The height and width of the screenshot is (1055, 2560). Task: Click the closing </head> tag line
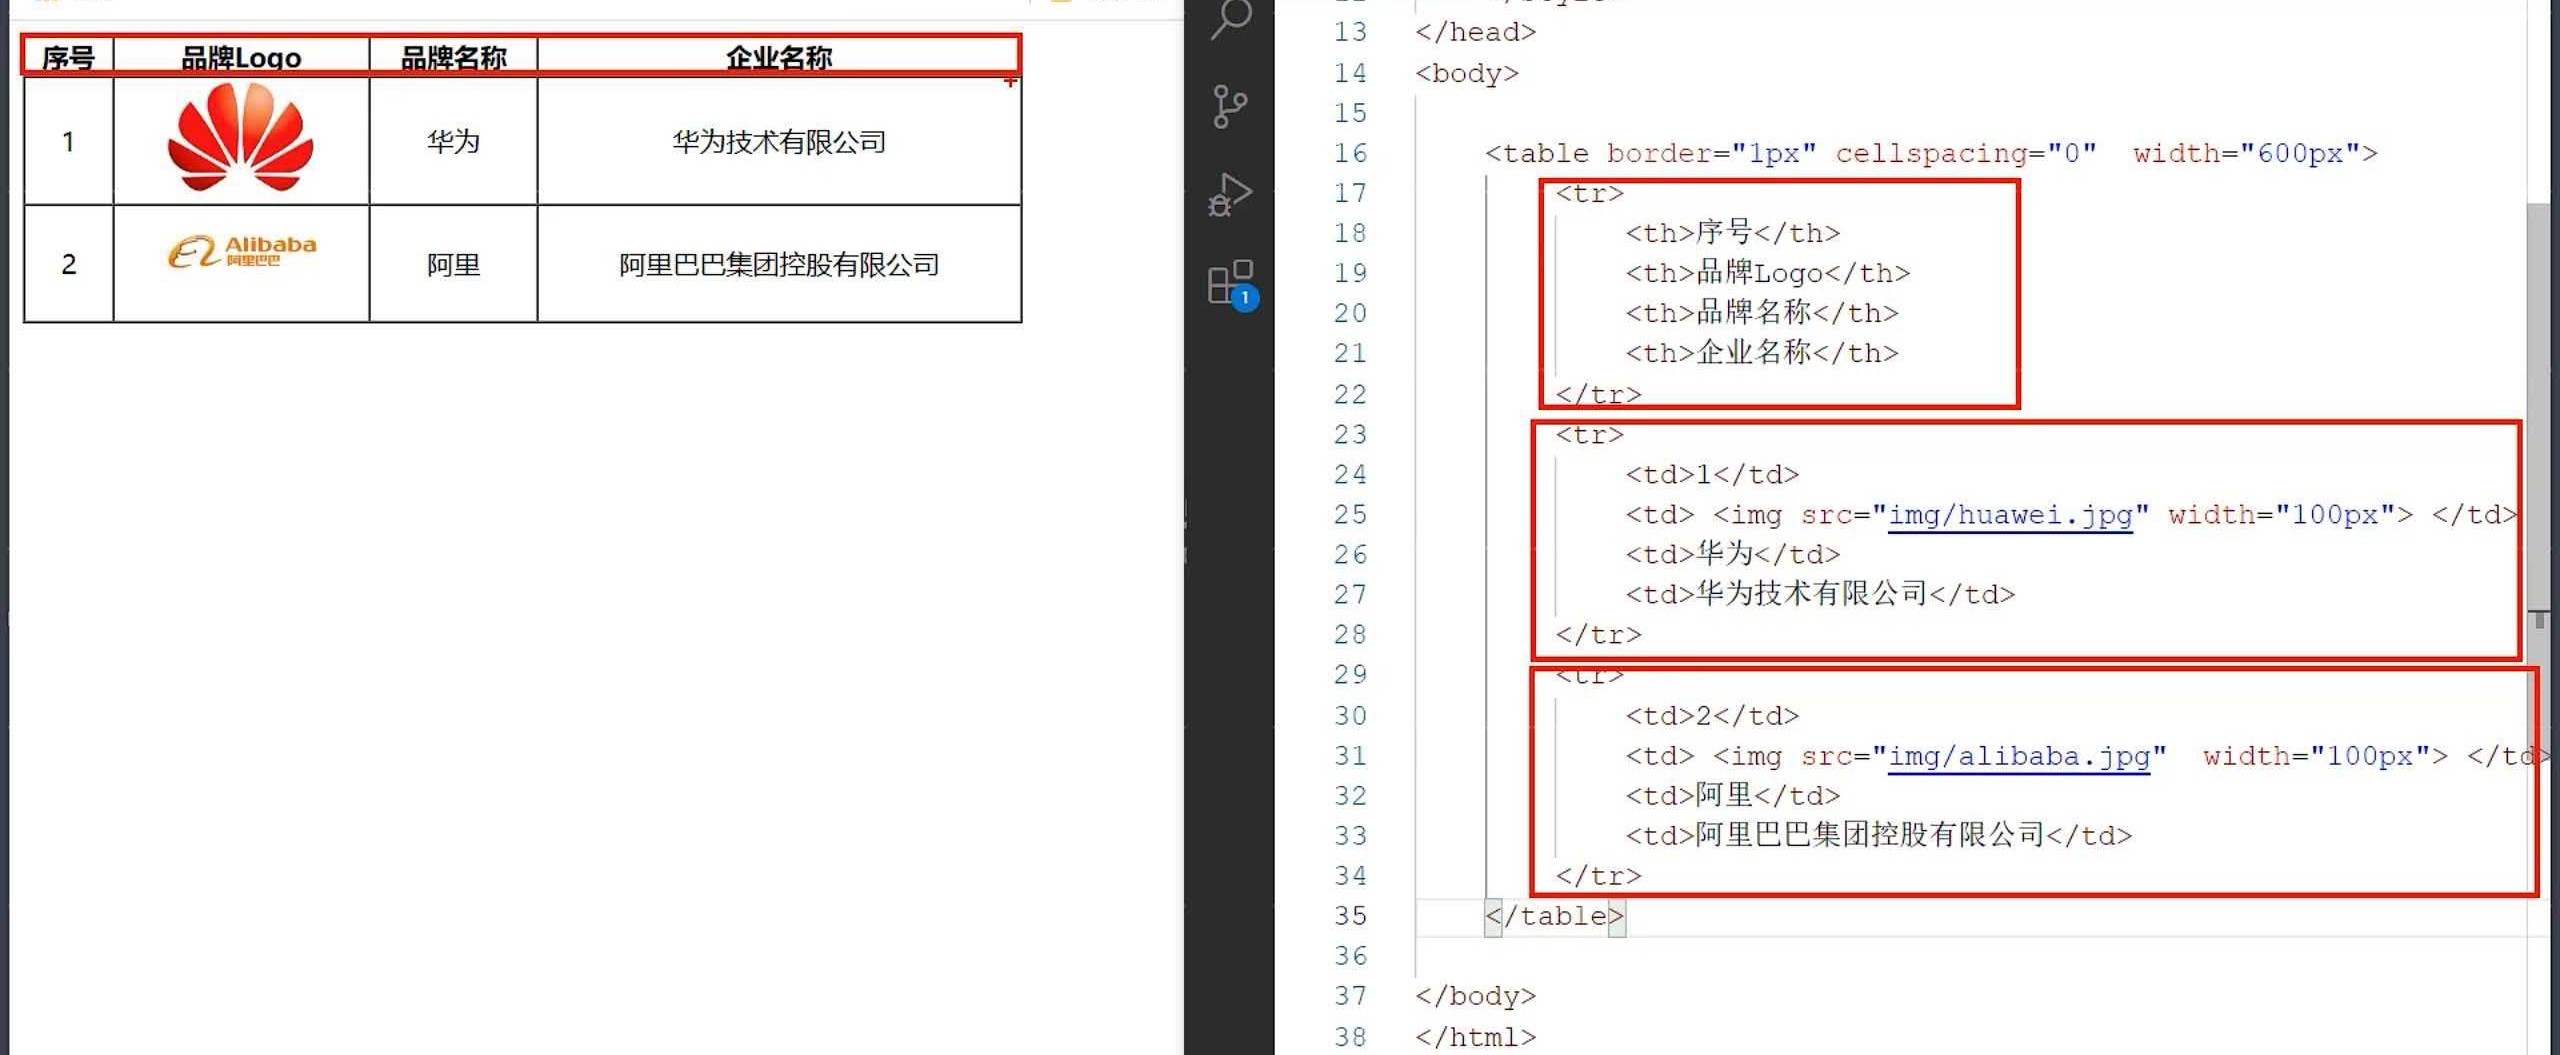(x=1475, y=32)
